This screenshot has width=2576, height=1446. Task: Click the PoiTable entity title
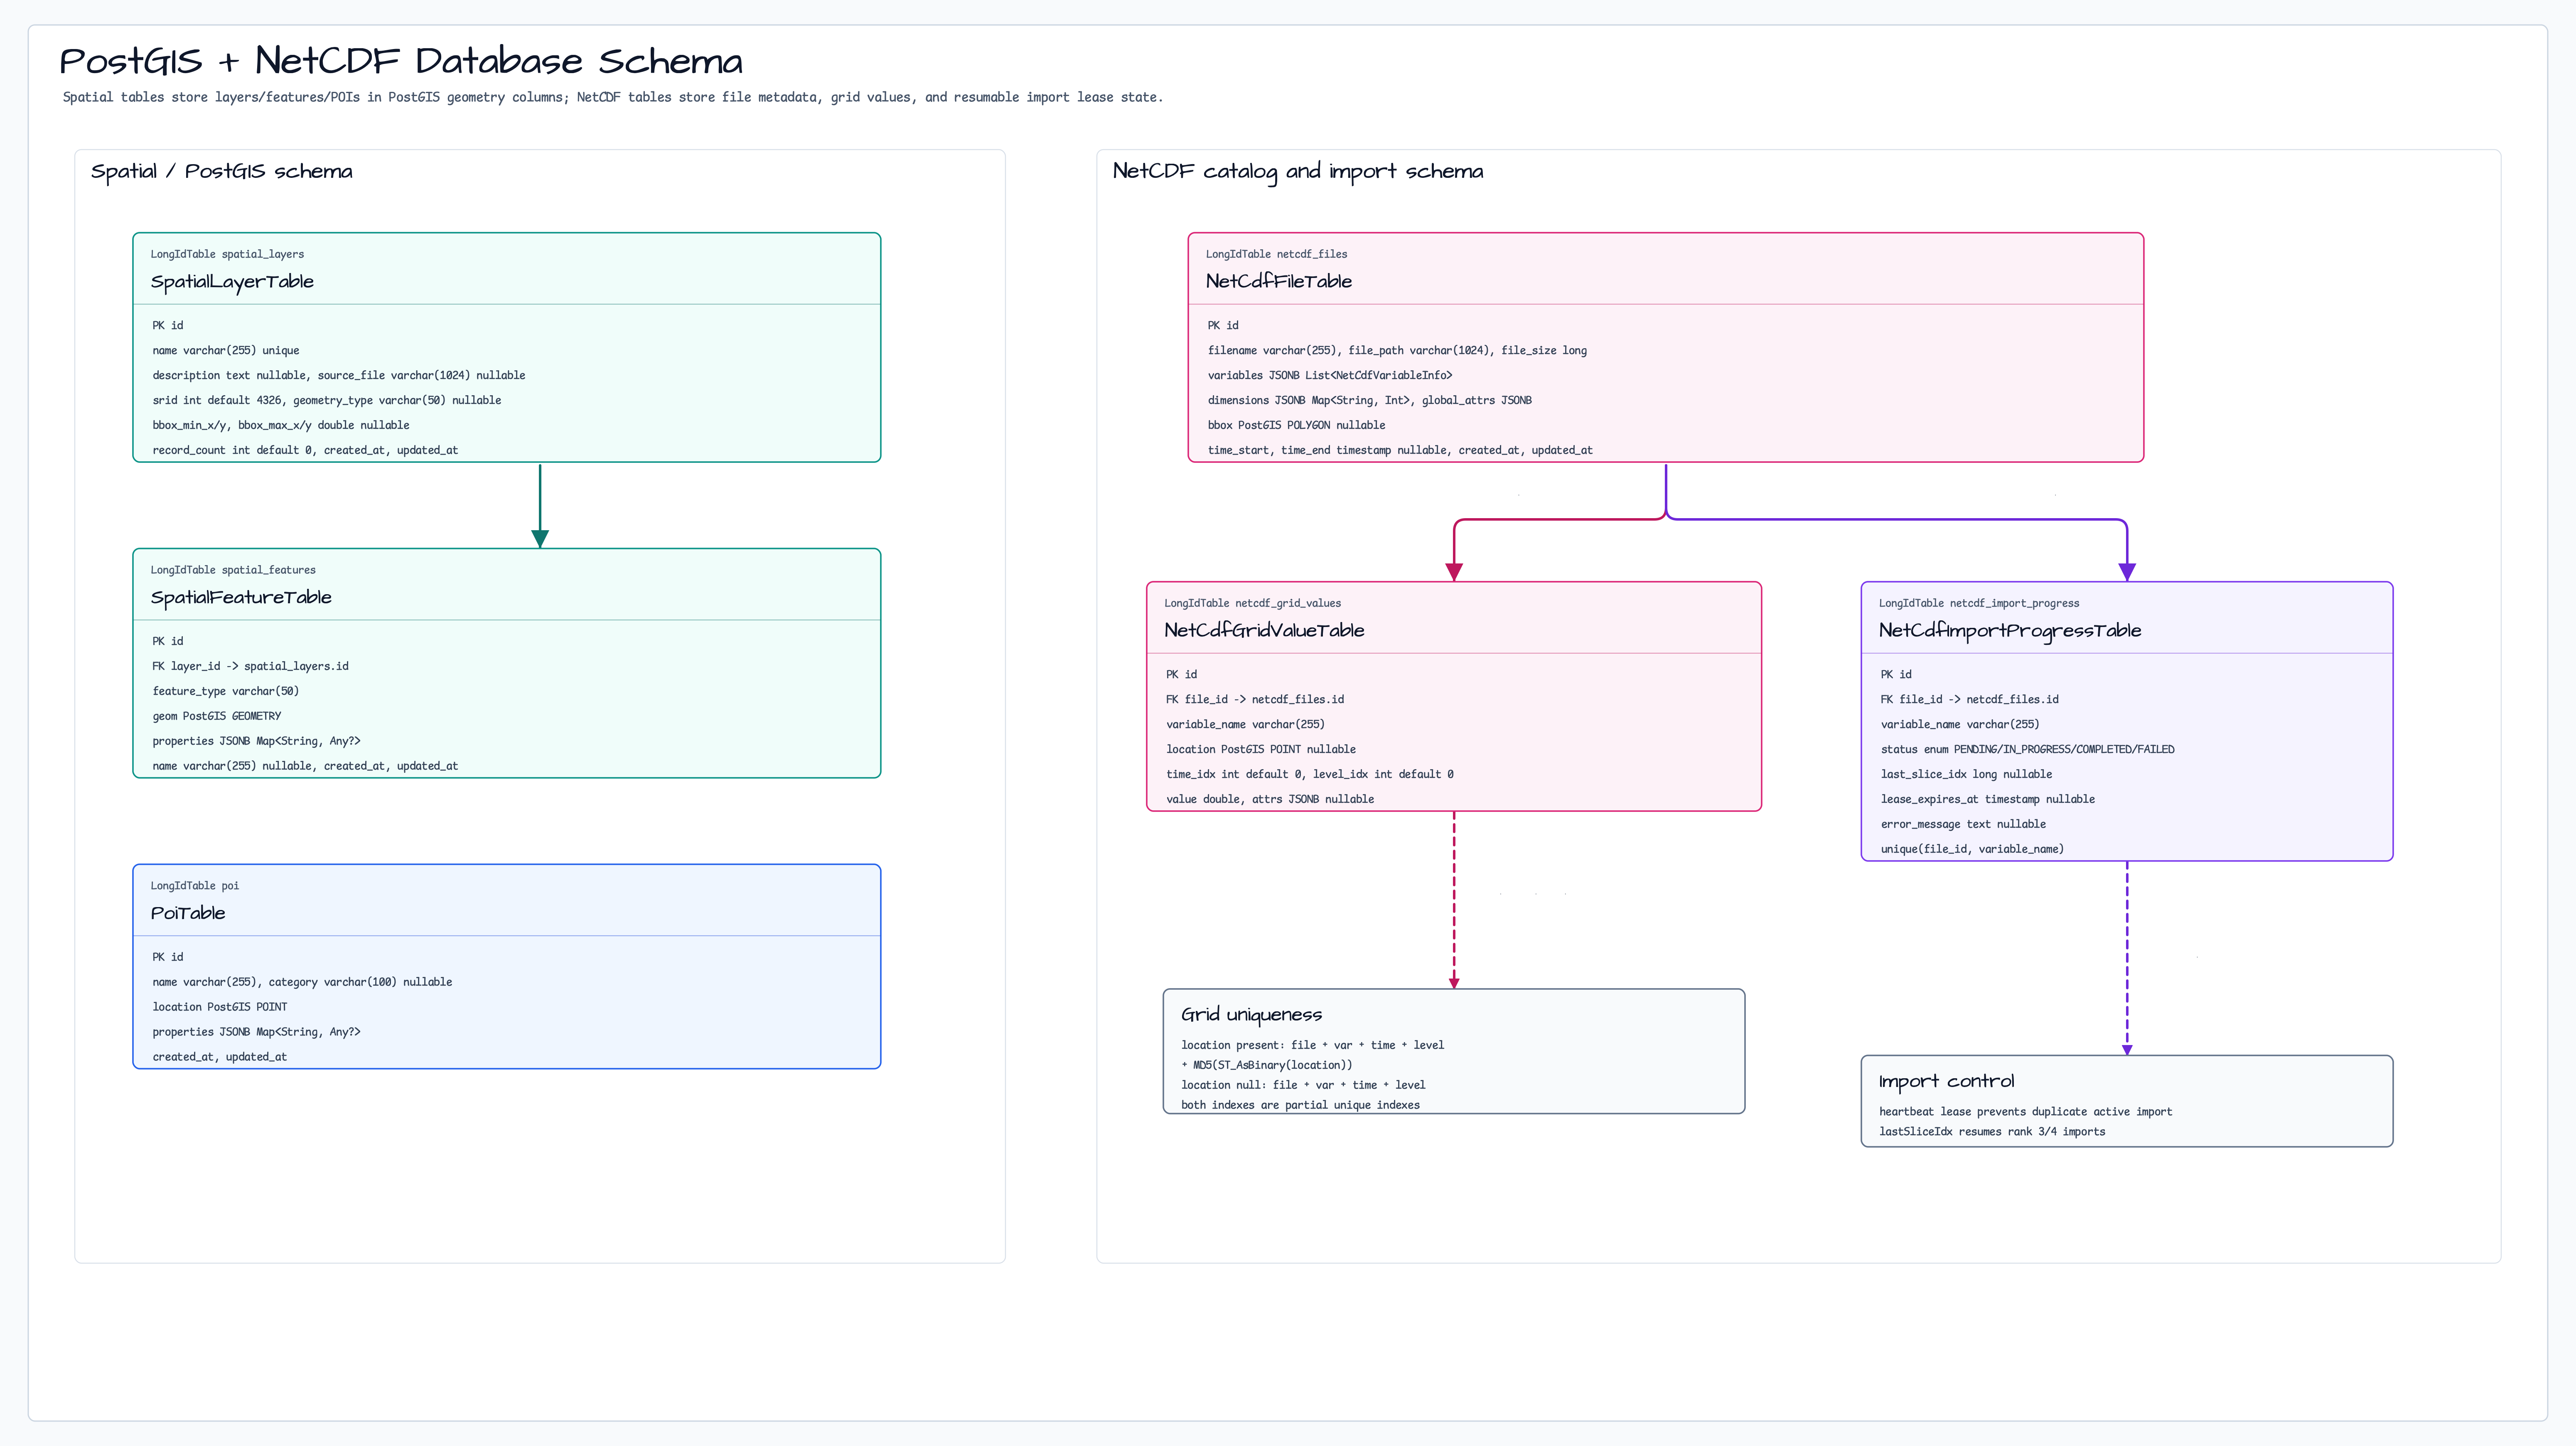(x=188, y=913)
